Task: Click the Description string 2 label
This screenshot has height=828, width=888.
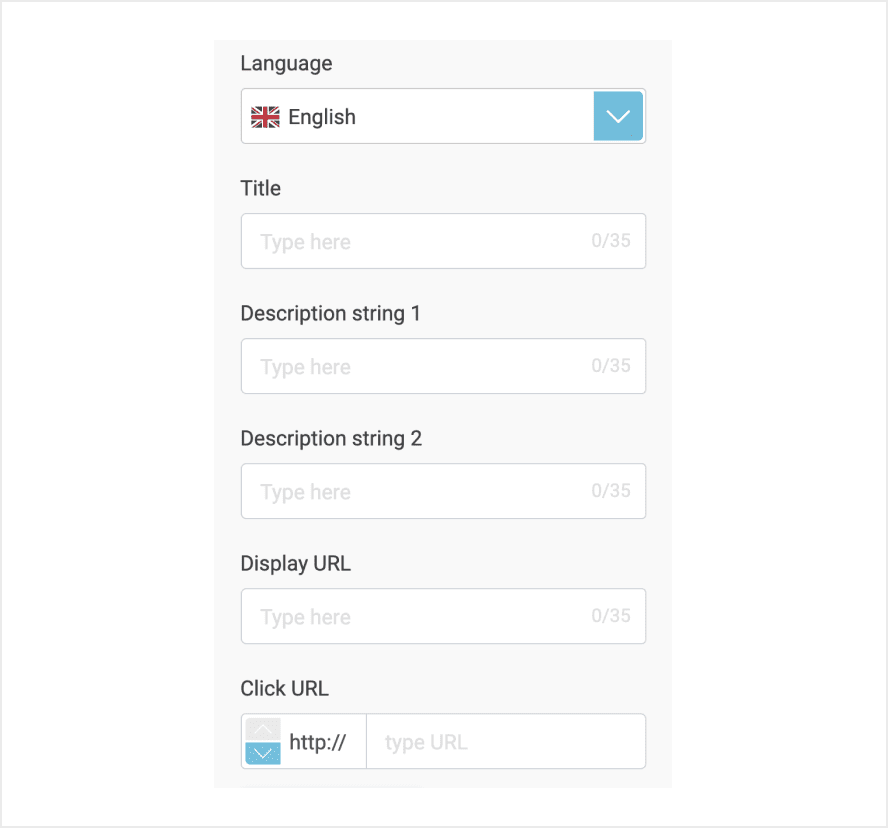Action: click(x=330, y=438)
